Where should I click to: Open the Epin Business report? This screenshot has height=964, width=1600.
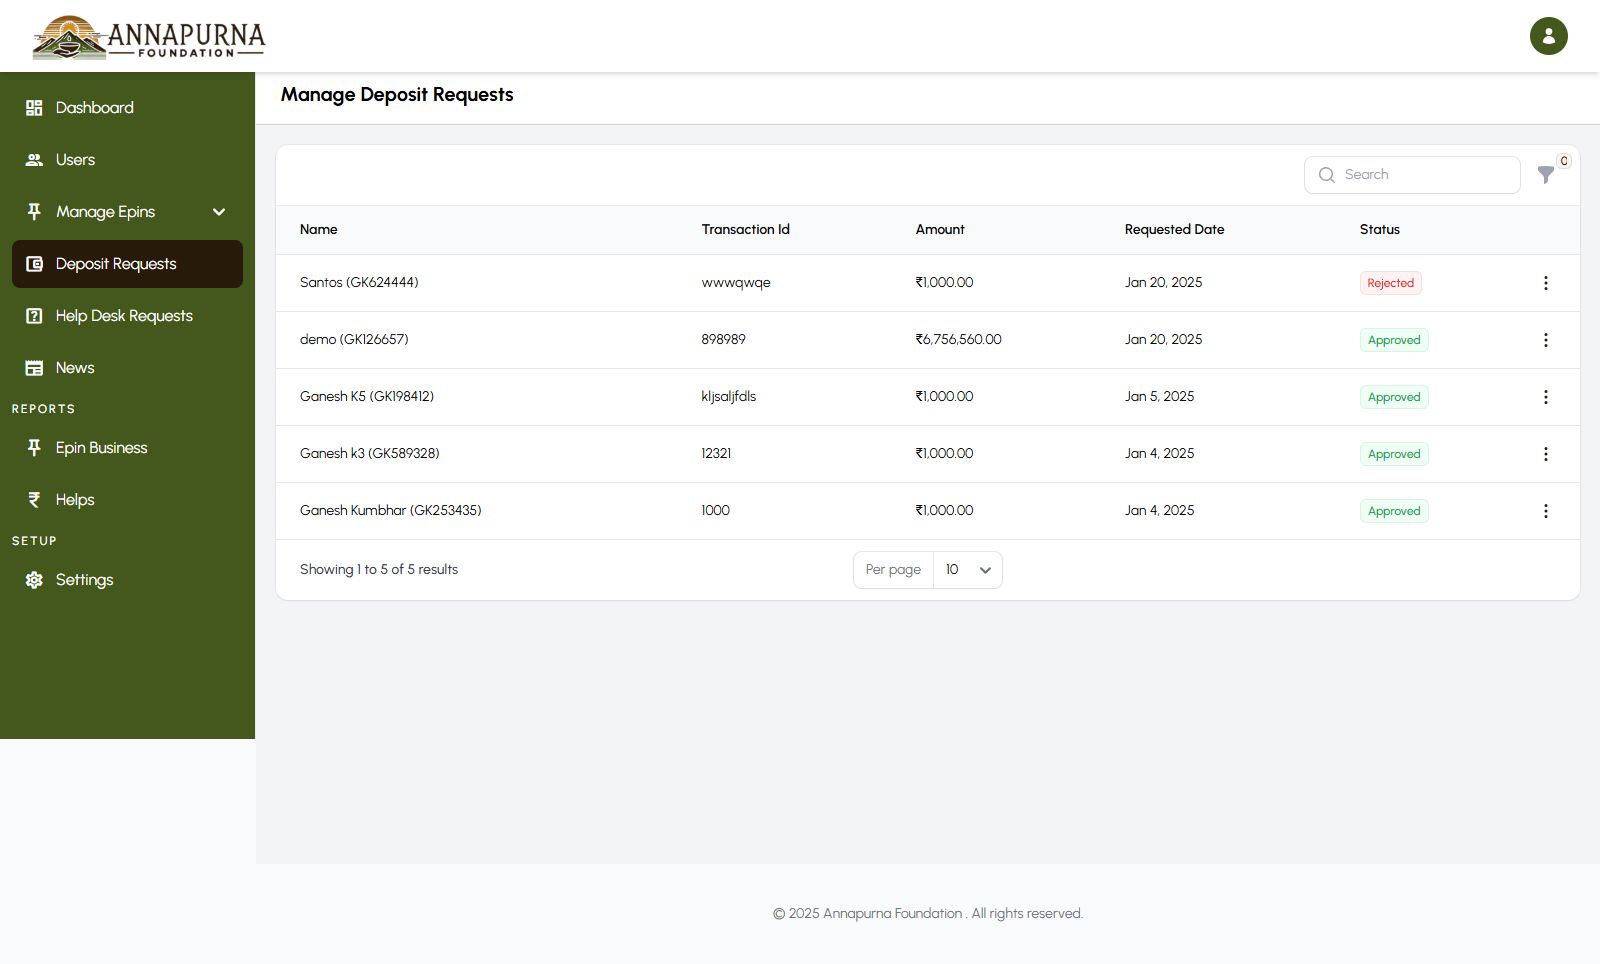(101, 448)
